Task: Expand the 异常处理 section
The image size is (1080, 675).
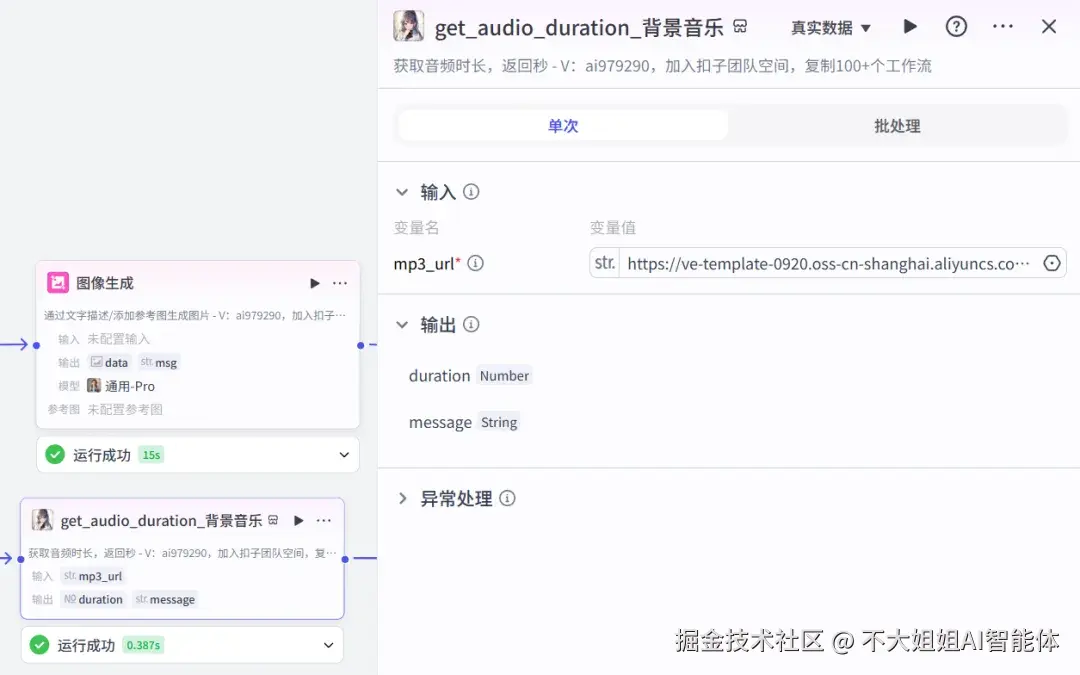Action: coord(402,498)
